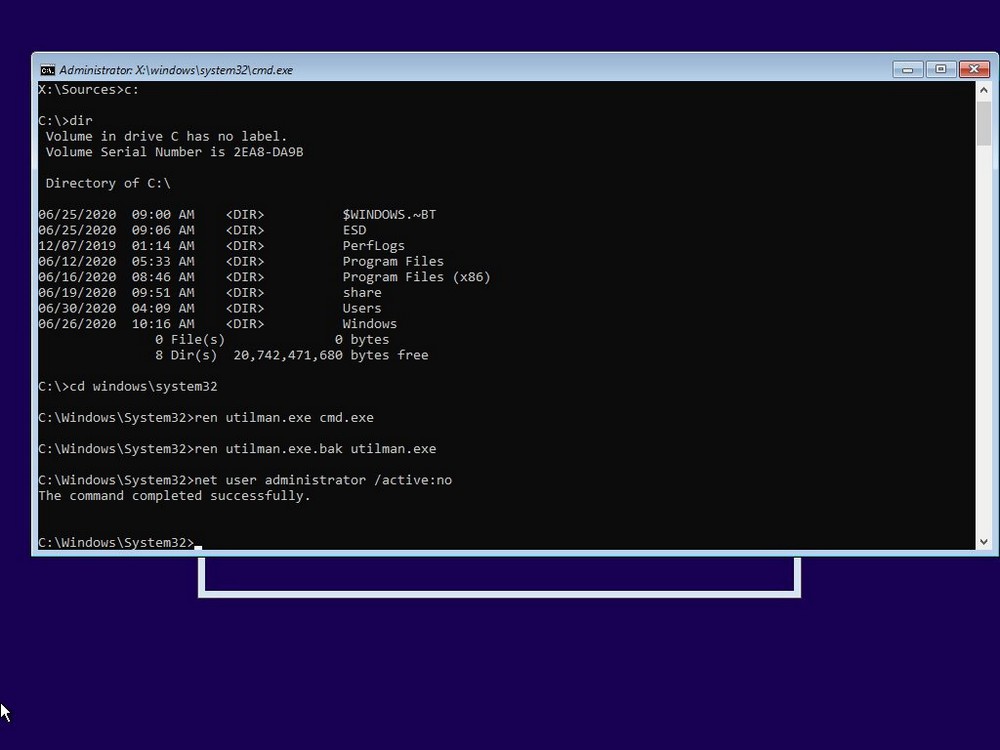Image resolution: width=1000 pixels, height=750 pixels.
Task: Open the cmd.exe system menu icon
Action: tap(47, 70)
